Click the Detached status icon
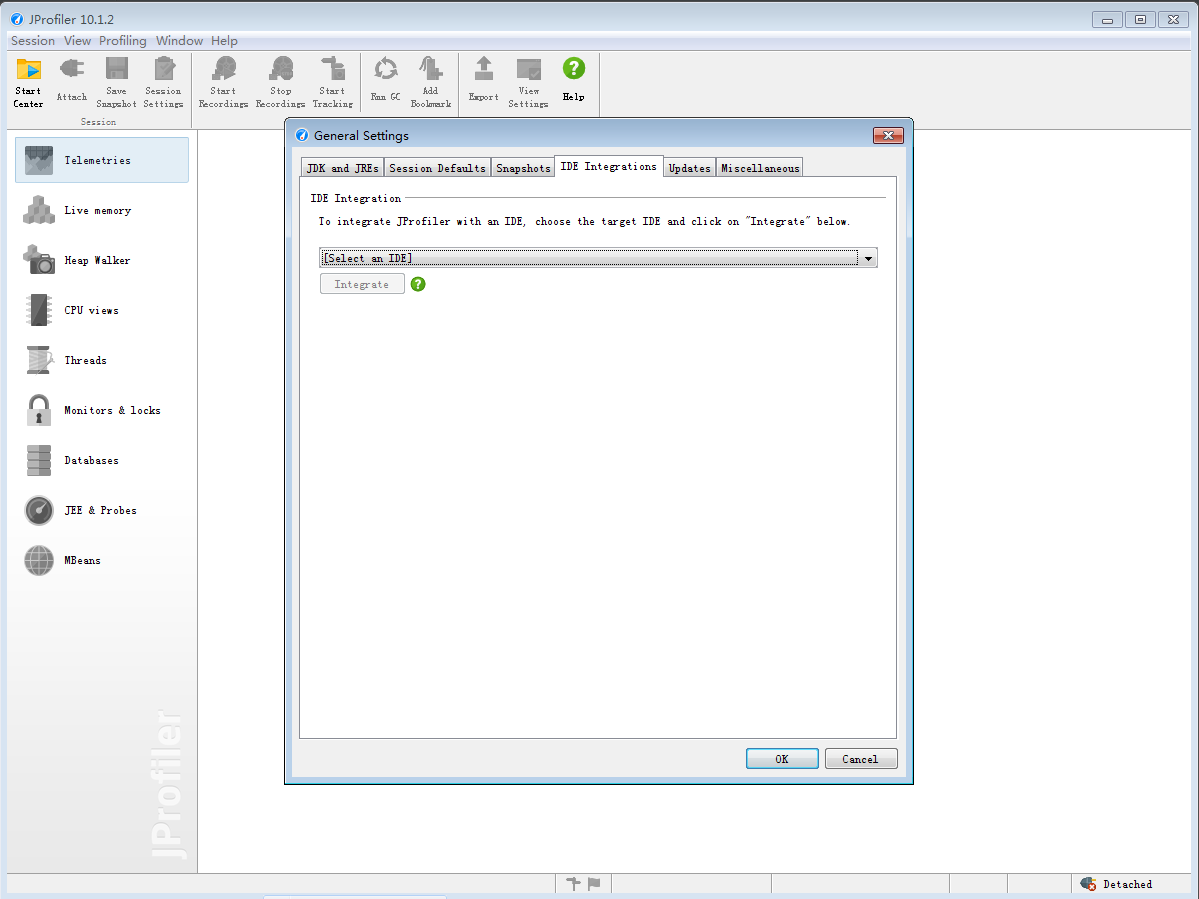 1088,884
